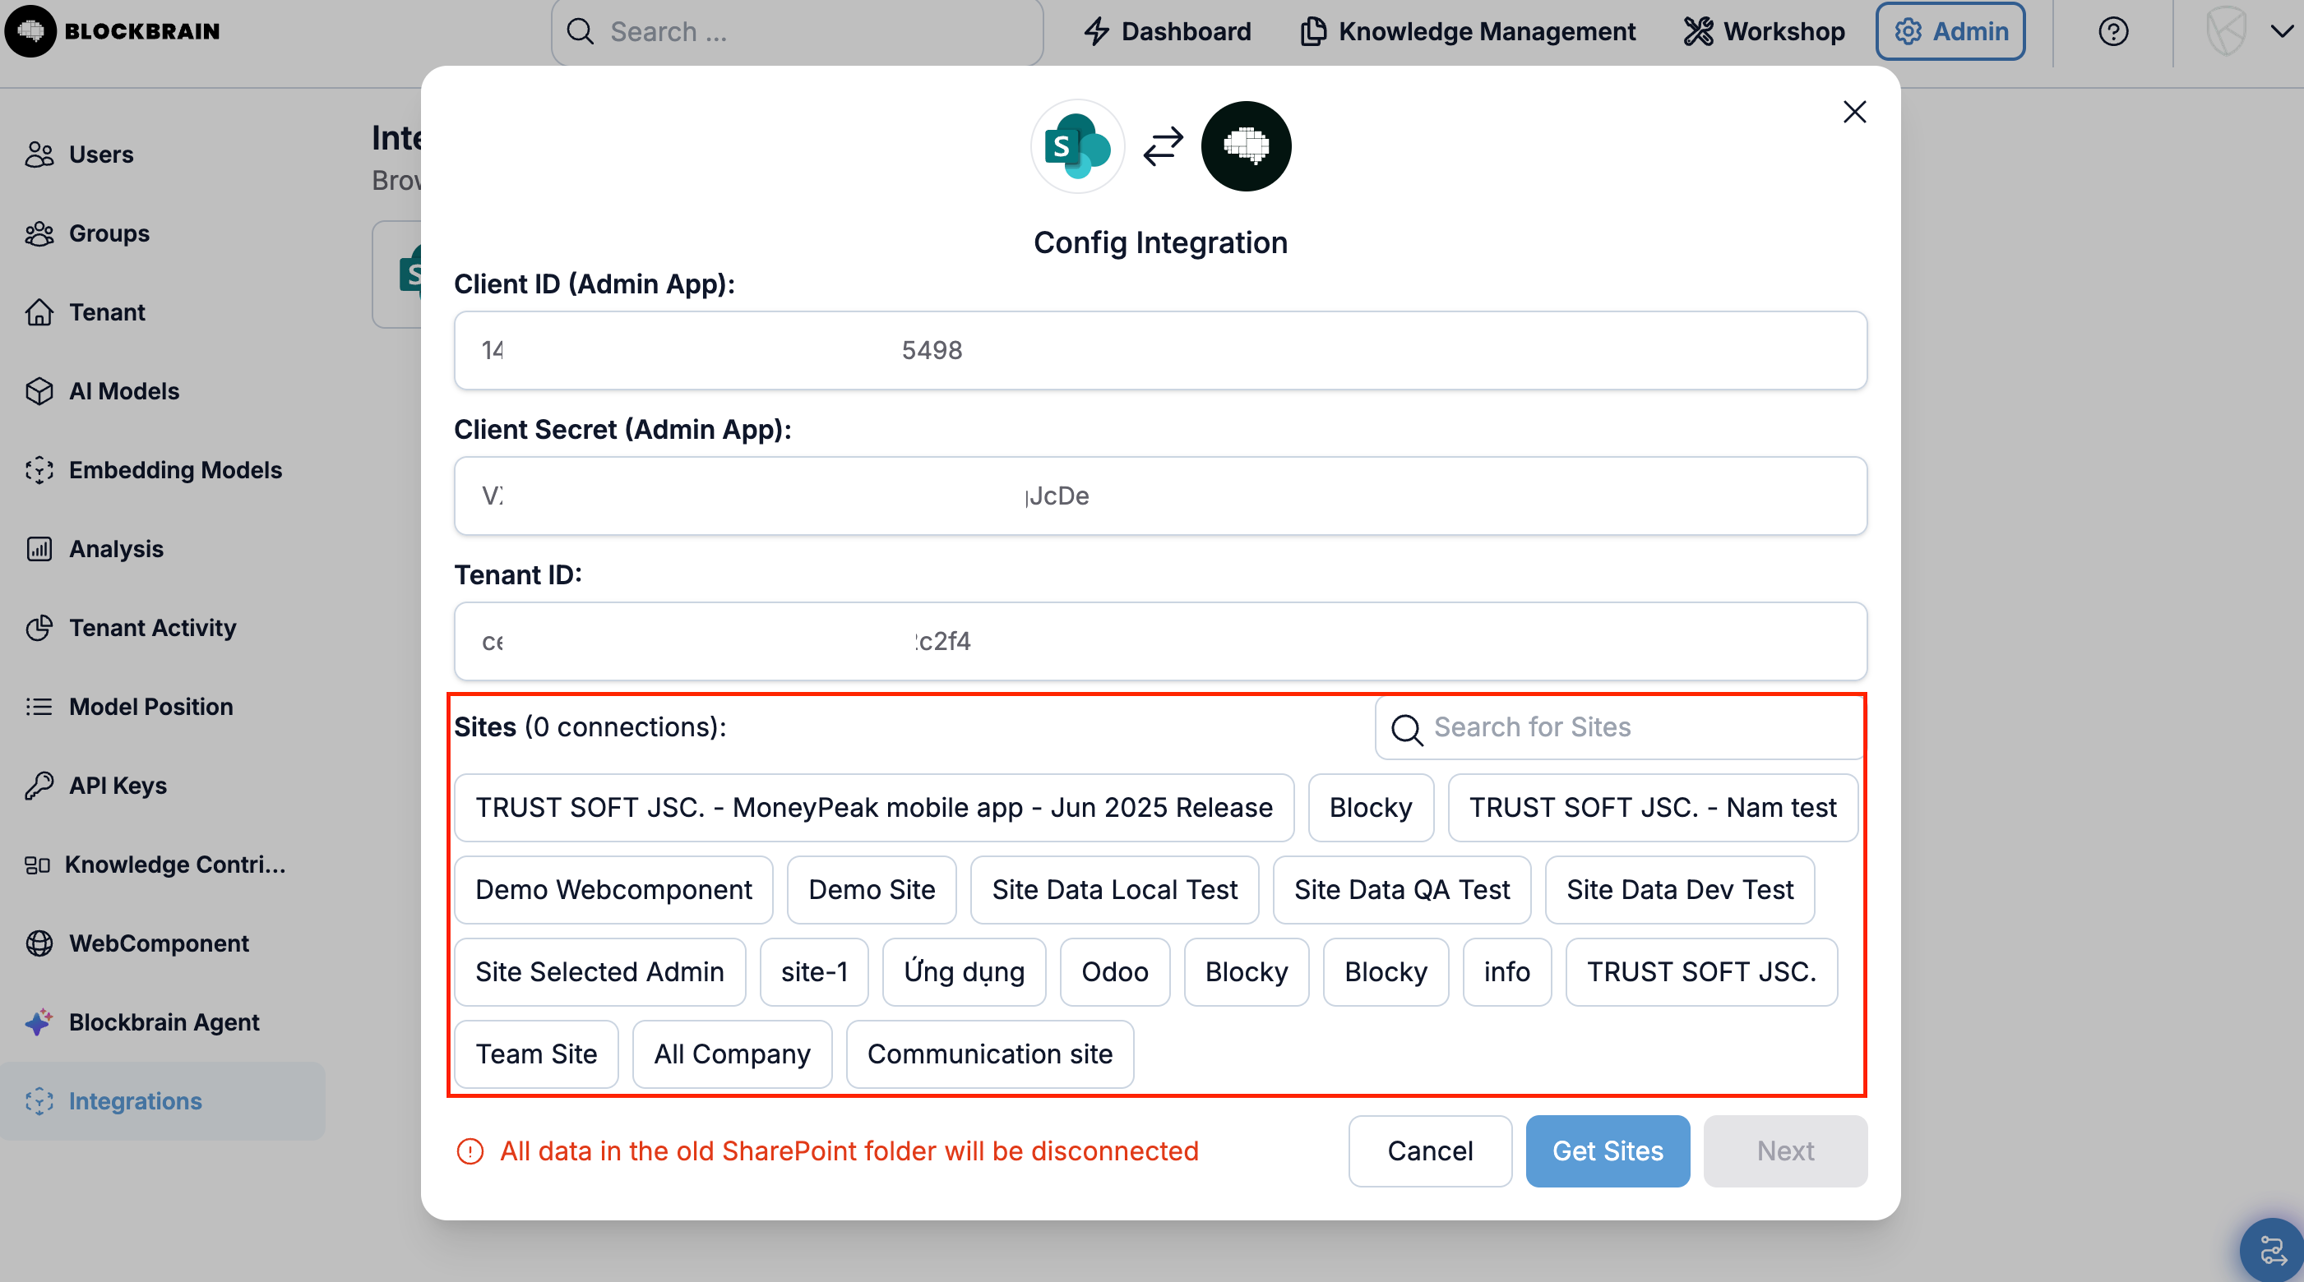
Task: Select the site-1 chip
Action: 814,972
